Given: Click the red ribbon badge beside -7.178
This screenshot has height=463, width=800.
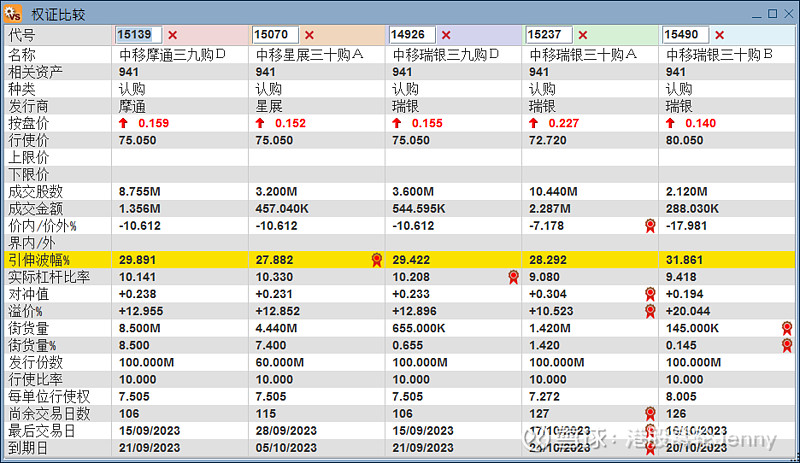Looking at the screenshot, I should pos(650,226).
